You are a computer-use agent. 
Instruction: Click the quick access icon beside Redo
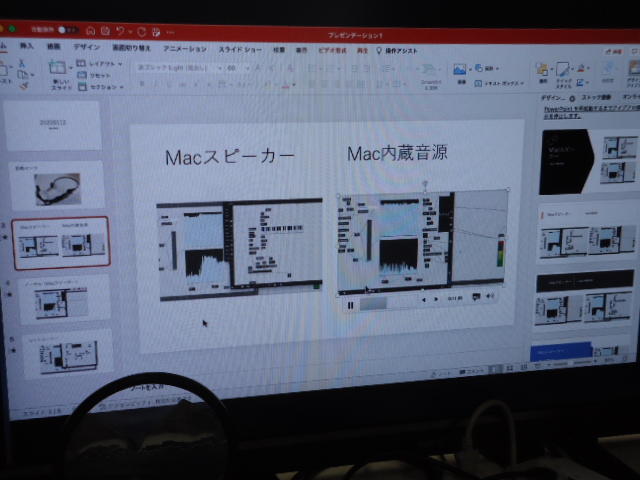click(x=156, y=32)
